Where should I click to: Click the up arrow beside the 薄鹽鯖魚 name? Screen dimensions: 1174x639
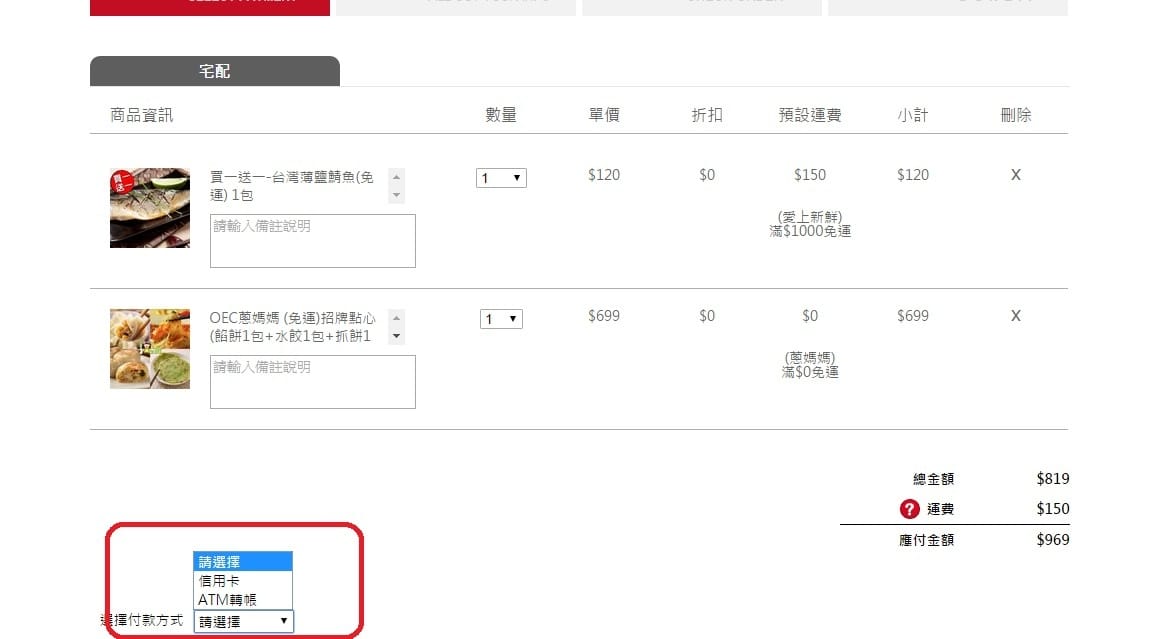point(397,176)
